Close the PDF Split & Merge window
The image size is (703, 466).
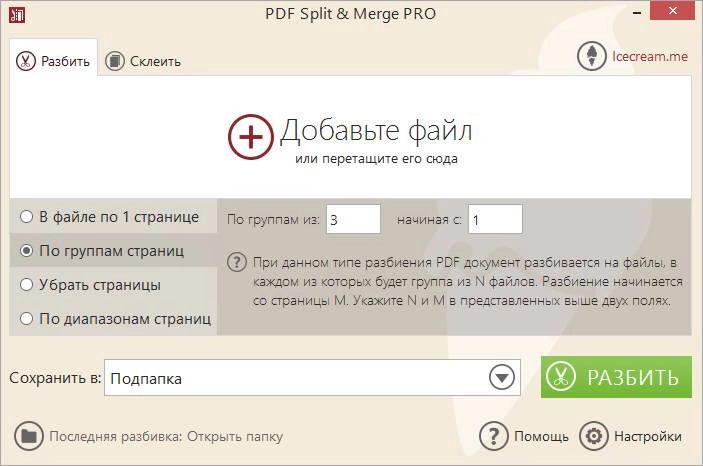pos(673,11)
